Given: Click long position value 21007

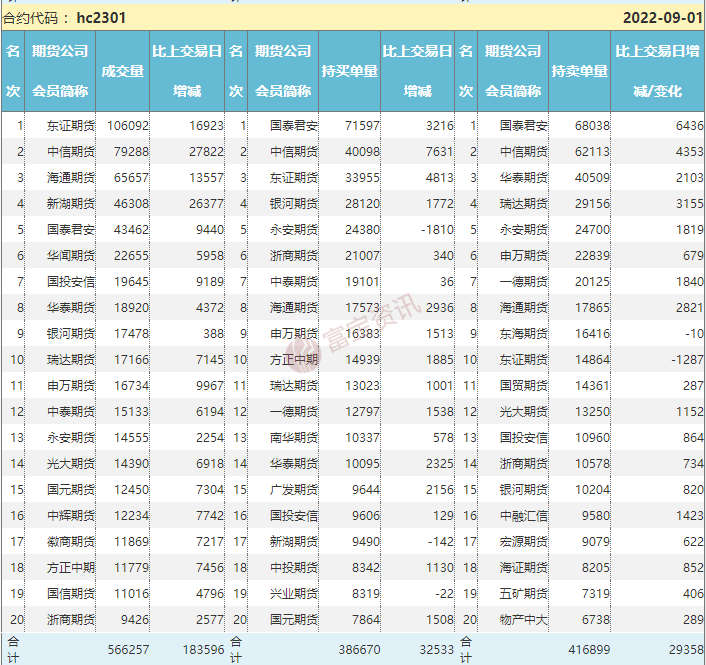Looking at the screenshot, I should (x=362, y=256).
